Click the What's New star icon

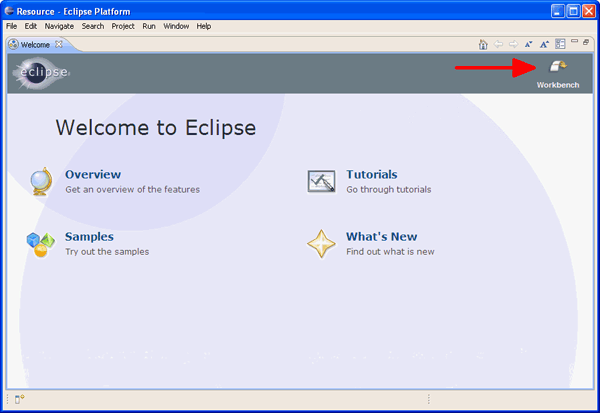[321, 244]
